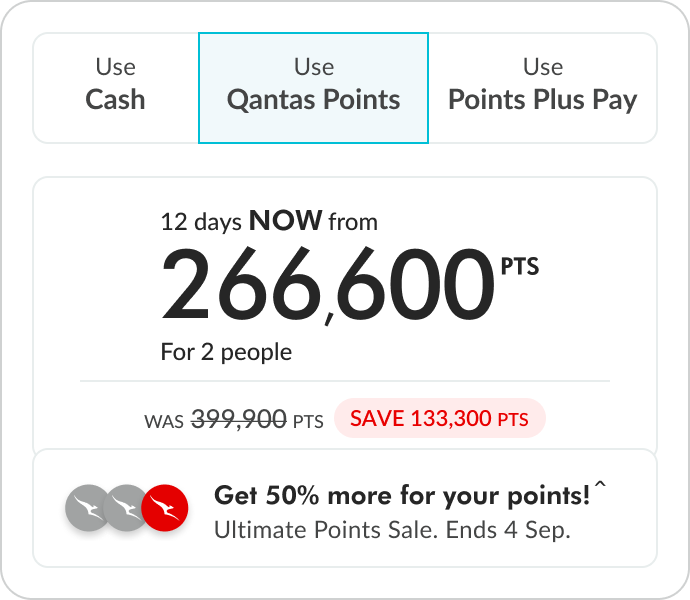Click the Qantas Points bold label
The image size is (690, 600).
coord(314,100)
